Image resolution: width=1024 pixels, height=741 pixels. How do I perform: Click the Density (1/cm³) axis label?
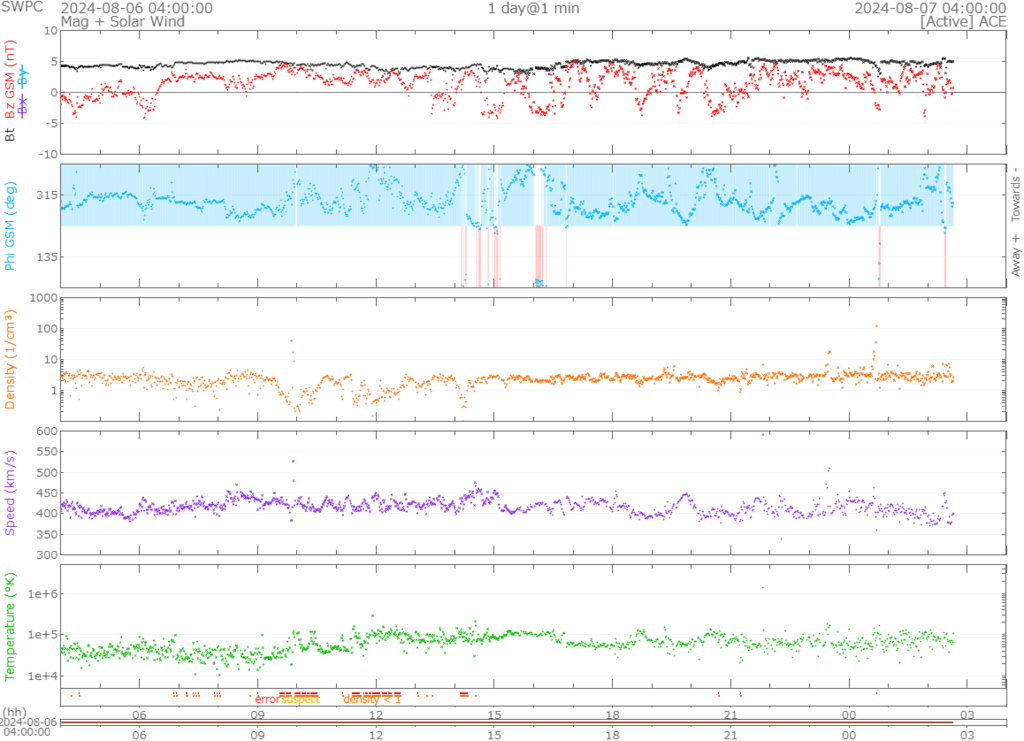point(11,362)
